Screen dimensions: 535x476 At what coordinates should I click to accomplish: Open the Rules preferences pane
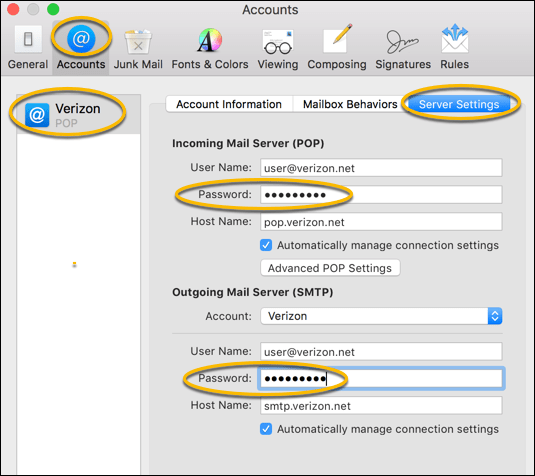454,48
